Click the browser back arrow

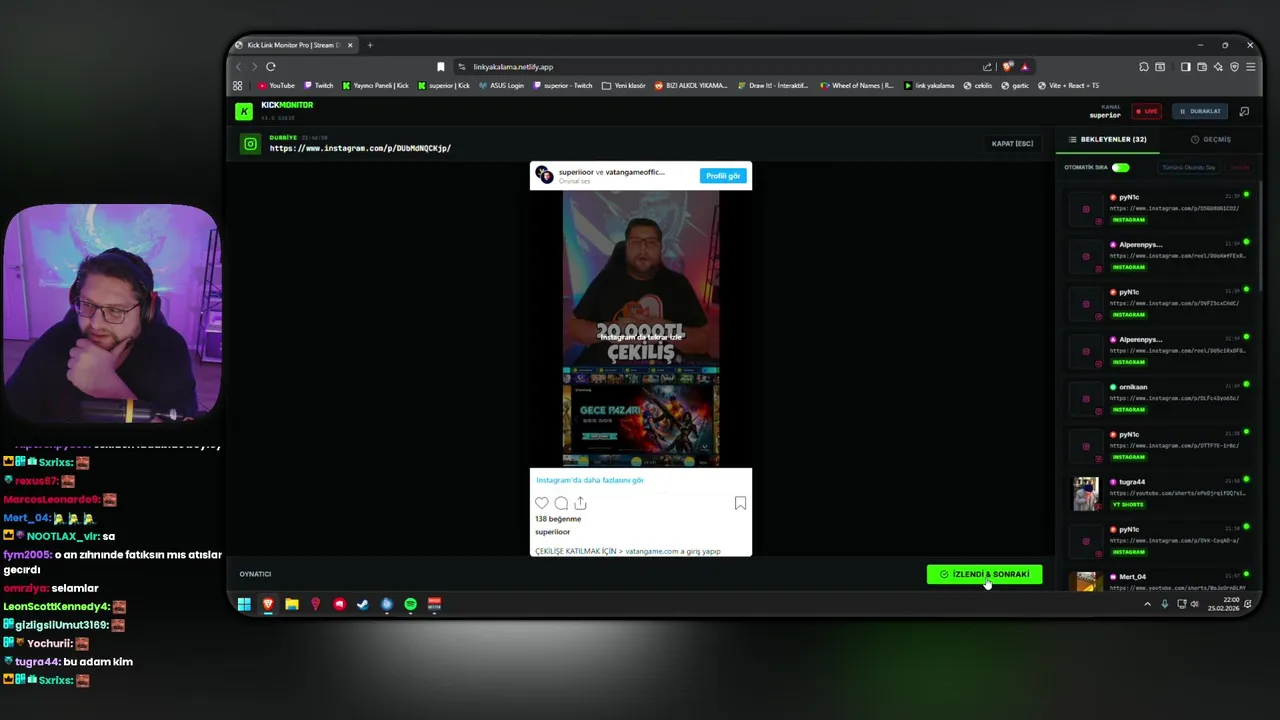238,67
